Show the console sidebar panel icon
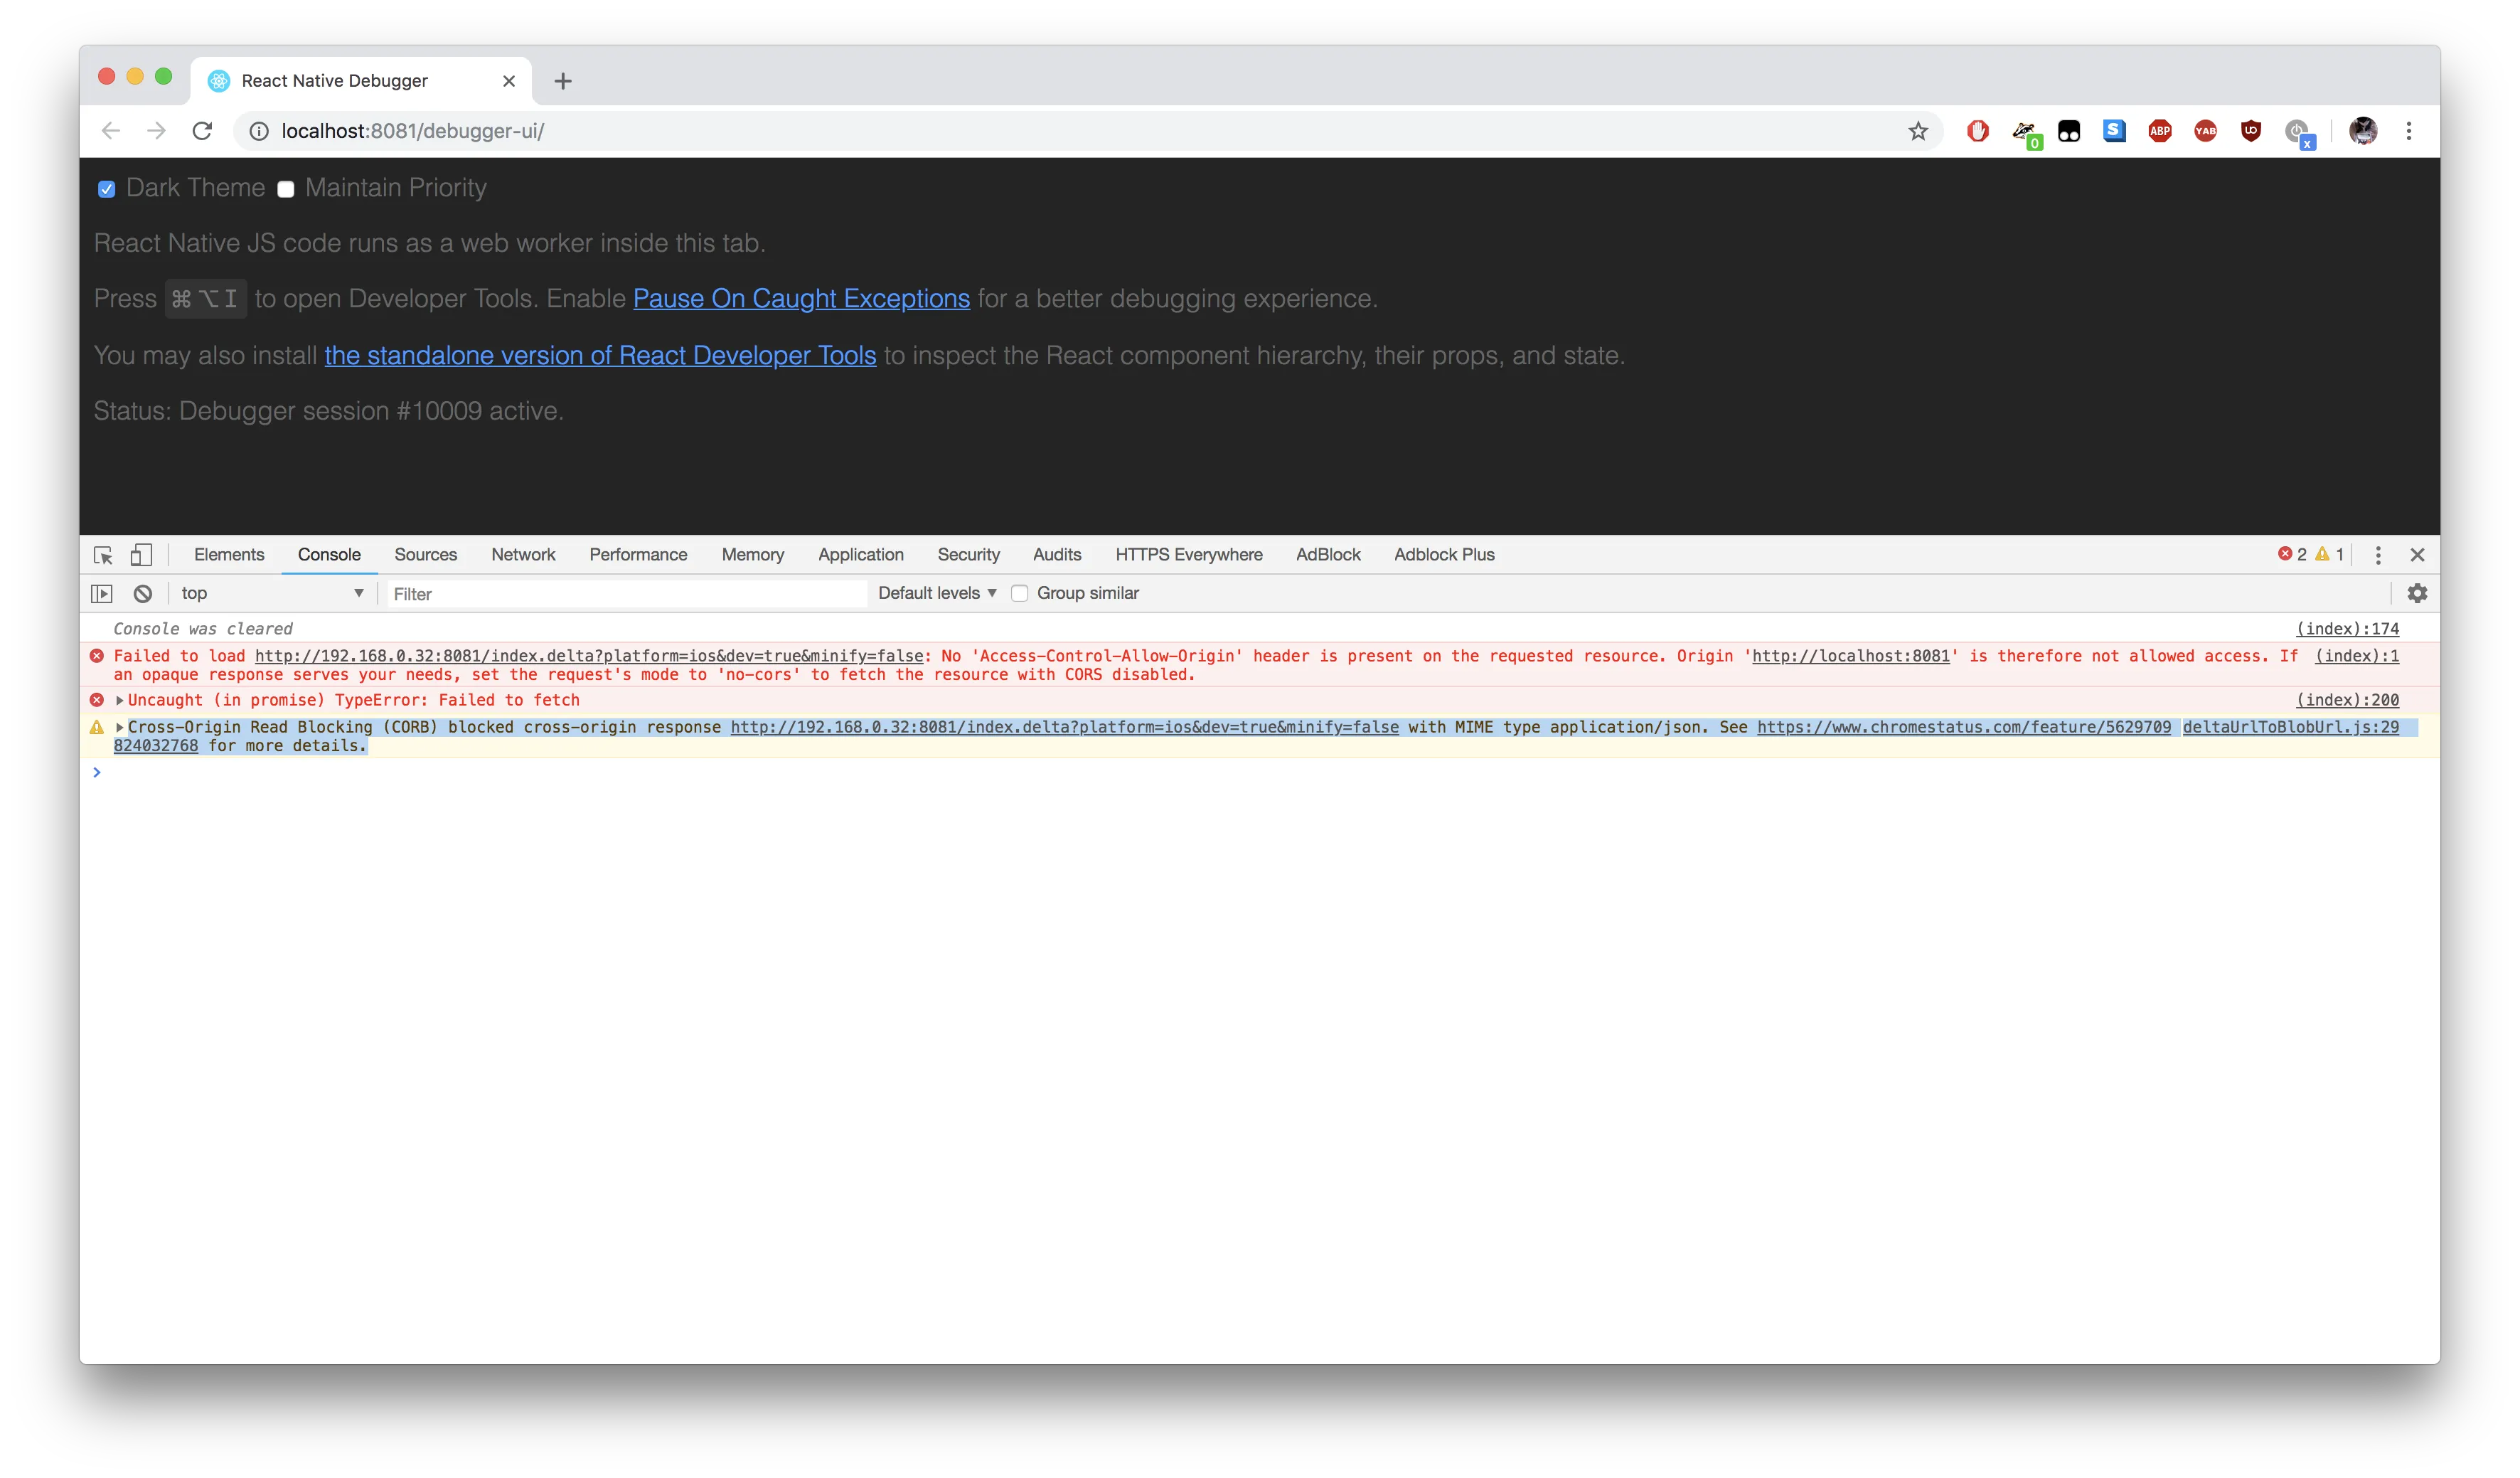This screenshot has width=2520, height=1478. [102, 593]
